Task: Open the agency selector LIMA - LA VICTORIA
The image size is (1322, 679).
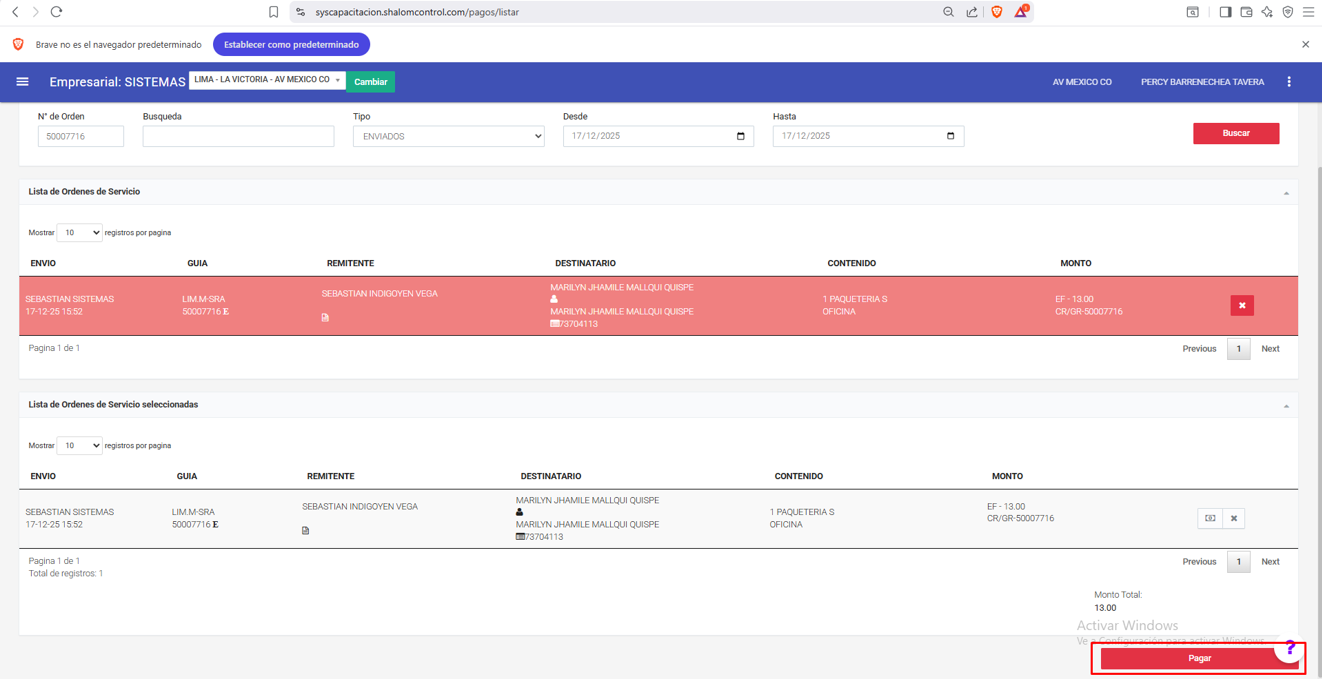Action: pos(266,80)
